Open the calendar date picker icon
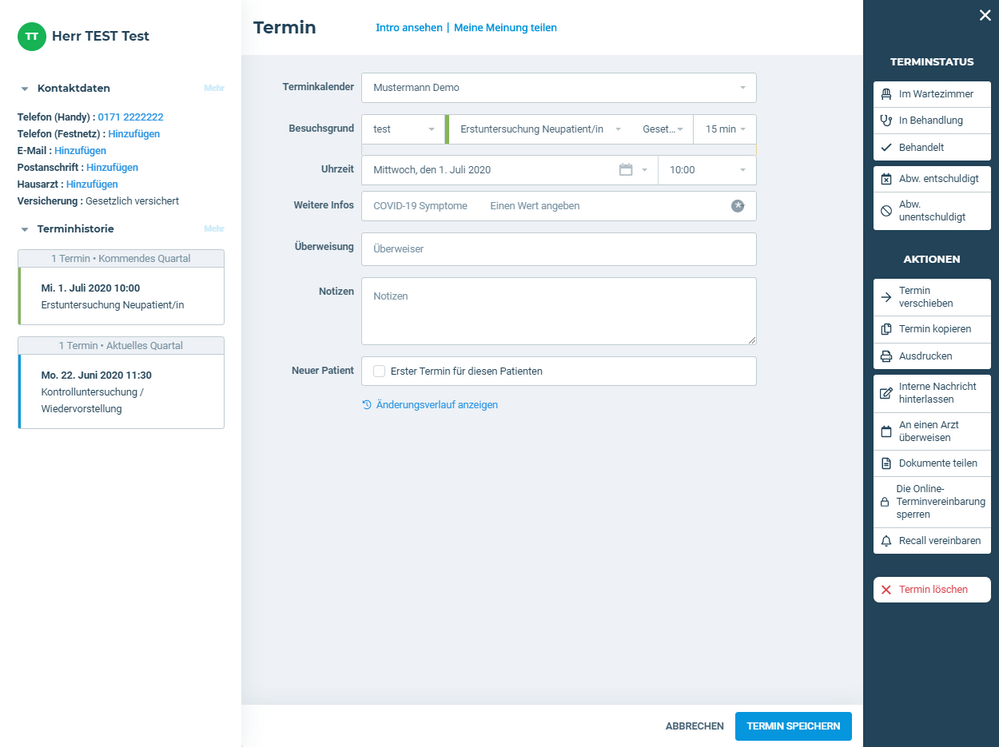Image resolution: width=999 pixels, height=747 pixels. [626, 170]
